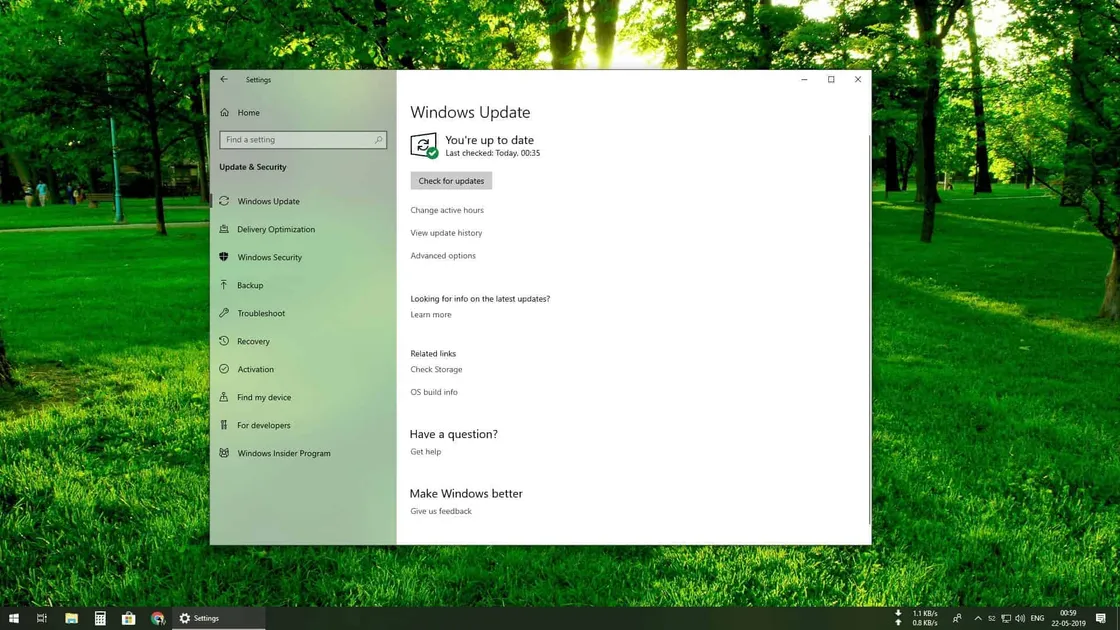
Task: Open Activation settings
Action: point(256,369)
